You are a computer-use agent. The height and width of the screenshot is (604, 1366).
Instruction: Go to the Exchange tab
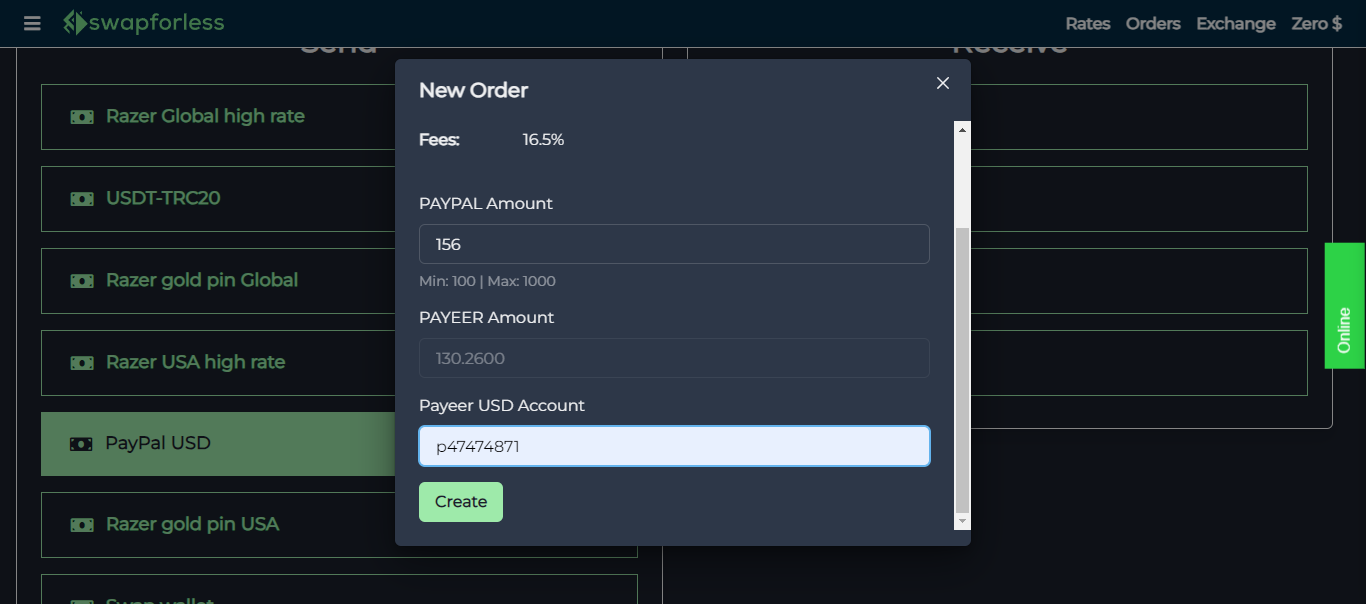pos(1235,23)
